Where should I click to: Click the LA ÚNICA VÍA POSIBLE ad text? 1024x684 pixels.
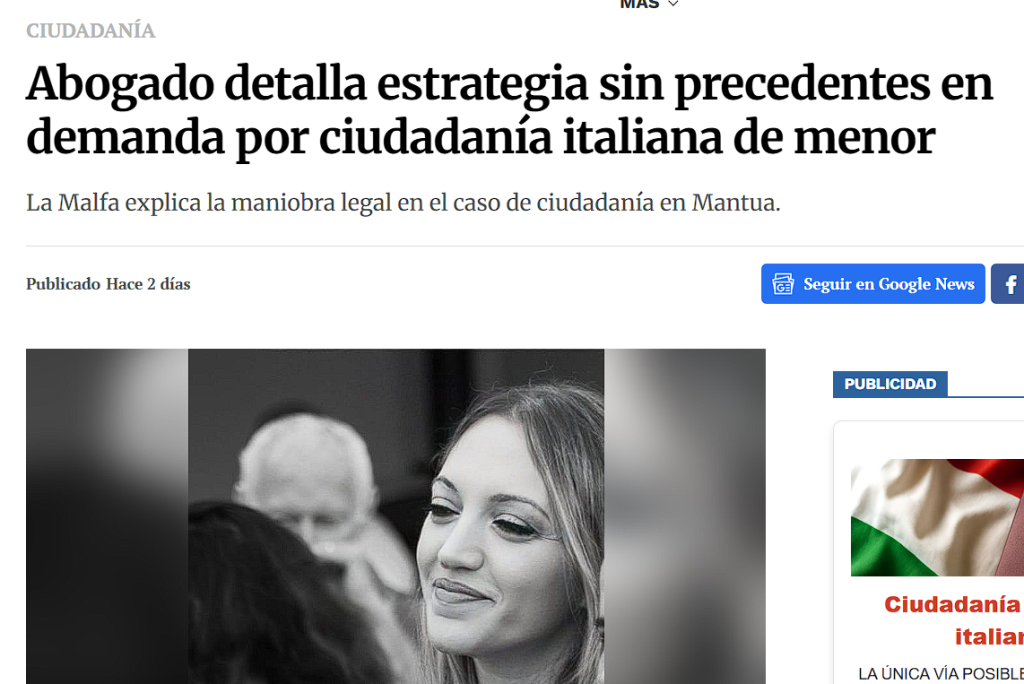941,674
